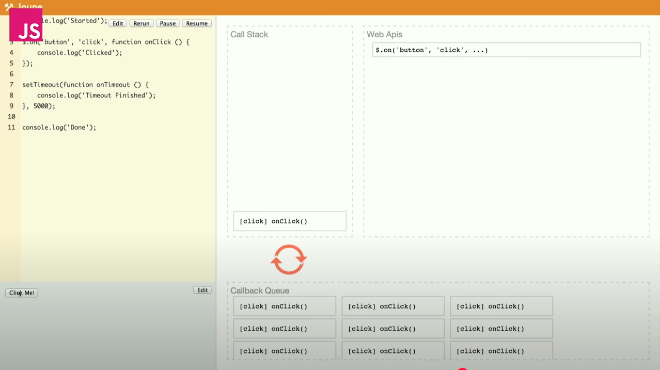660x370 pixels.
Task: Click line number 11 in gutter
Action: point(11,128)
